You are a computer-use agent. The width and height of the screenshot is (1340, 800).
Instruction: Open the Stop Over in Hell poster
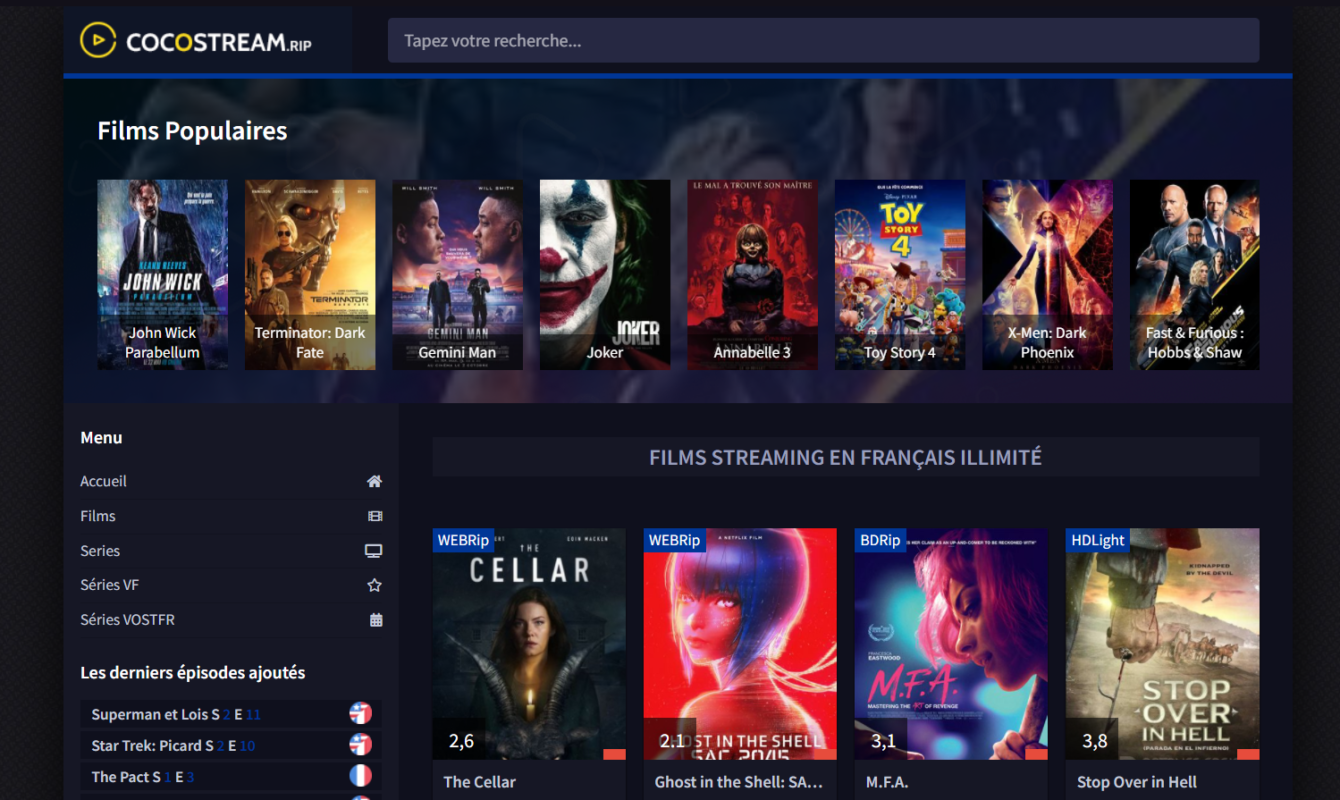[x=1162, y=644]
